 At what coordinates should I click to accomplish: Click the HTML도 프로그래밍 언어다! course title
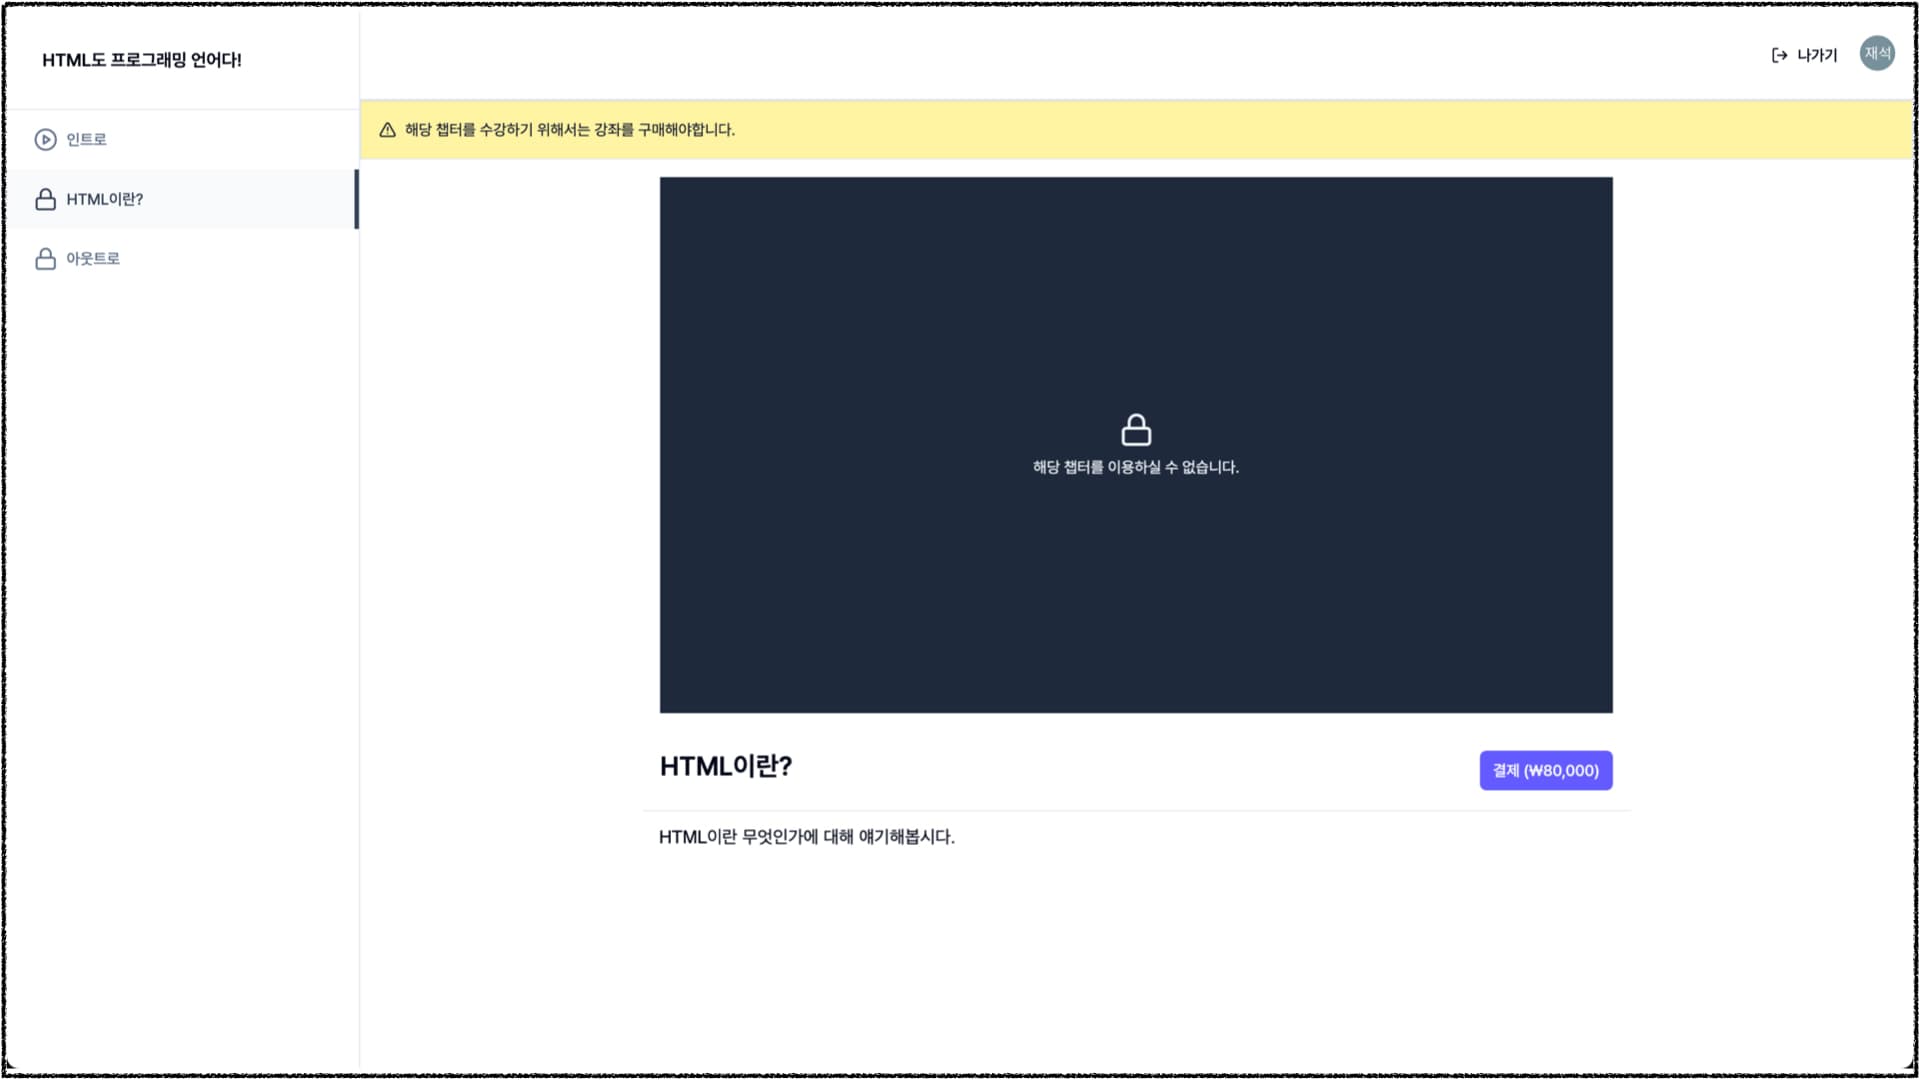pyautogui.click(x=142, y=60)
